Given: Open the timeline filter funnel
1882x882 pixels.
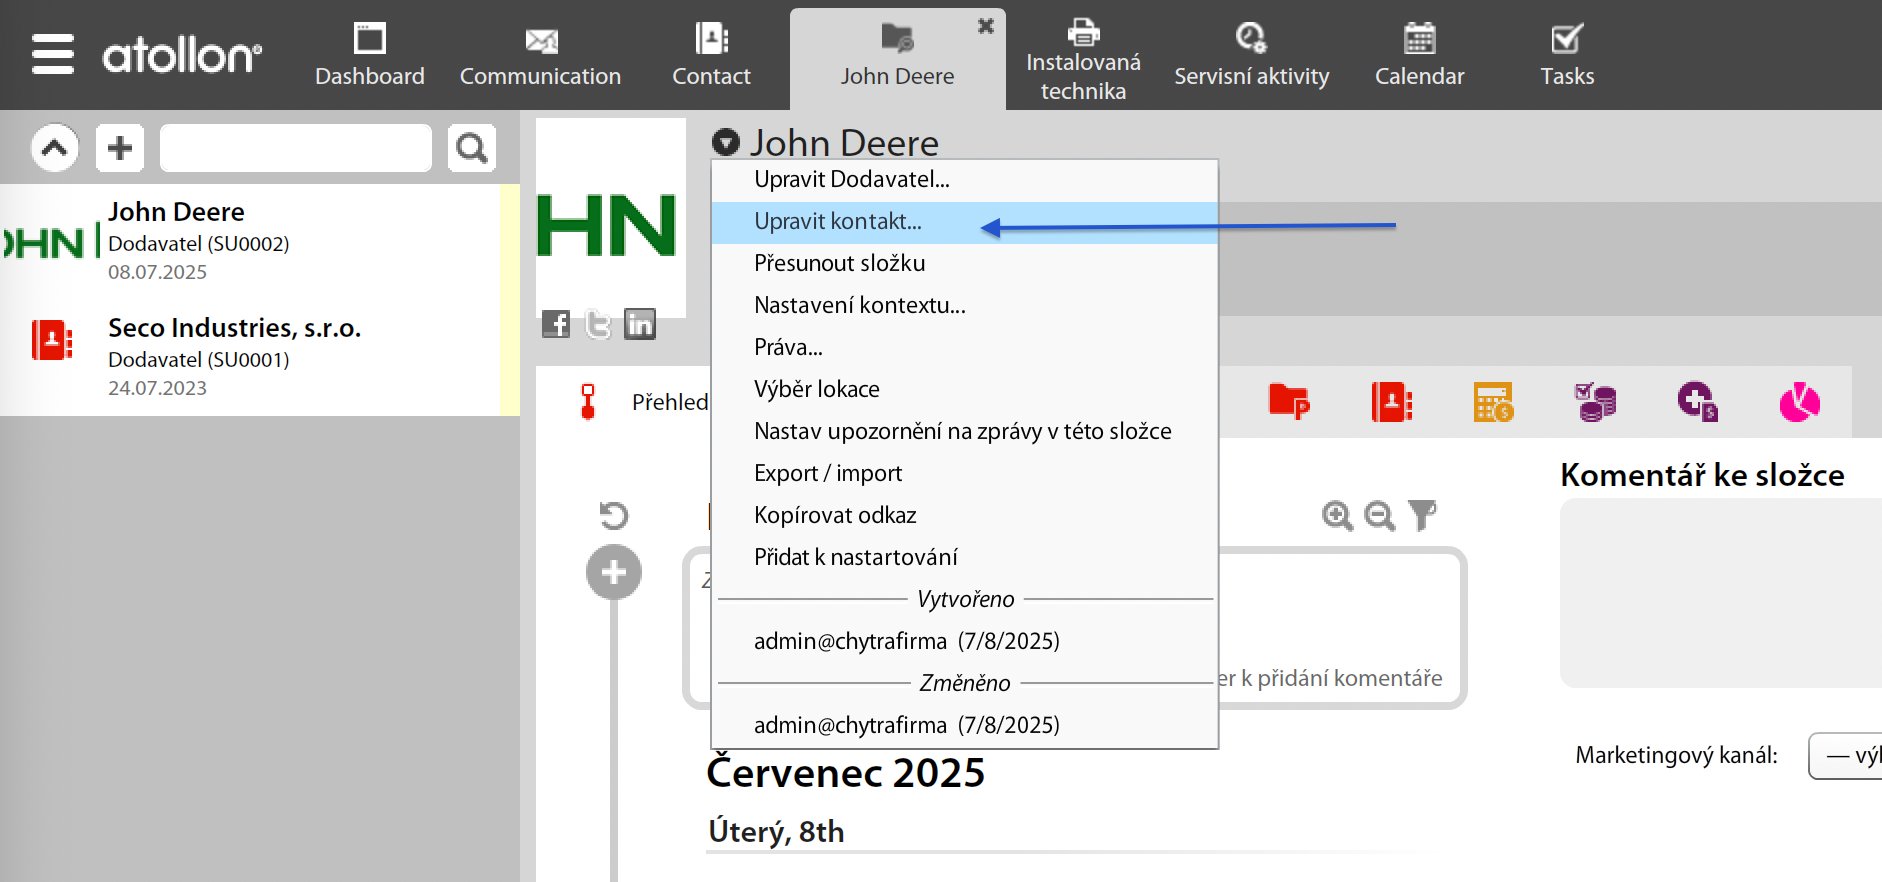Looking at the screenshot, I should coord(1422,515).
